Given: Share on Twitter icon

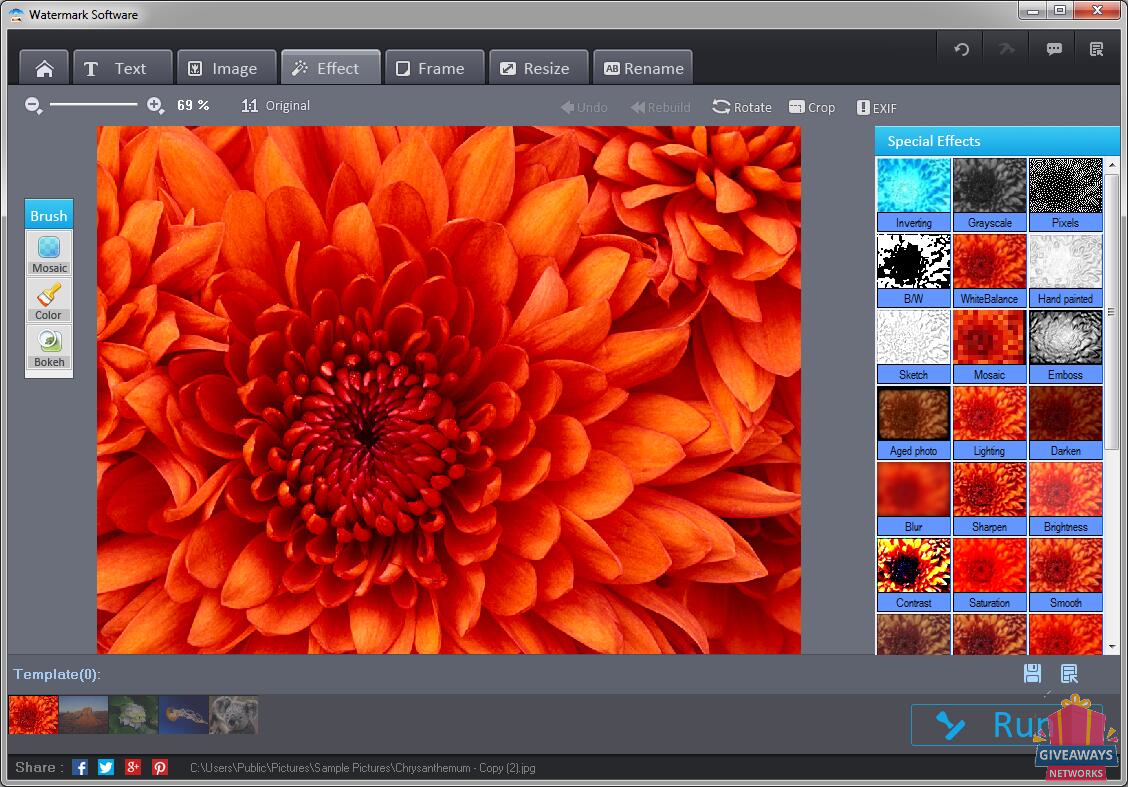Looking at the screenshot, I should (106, 768).
